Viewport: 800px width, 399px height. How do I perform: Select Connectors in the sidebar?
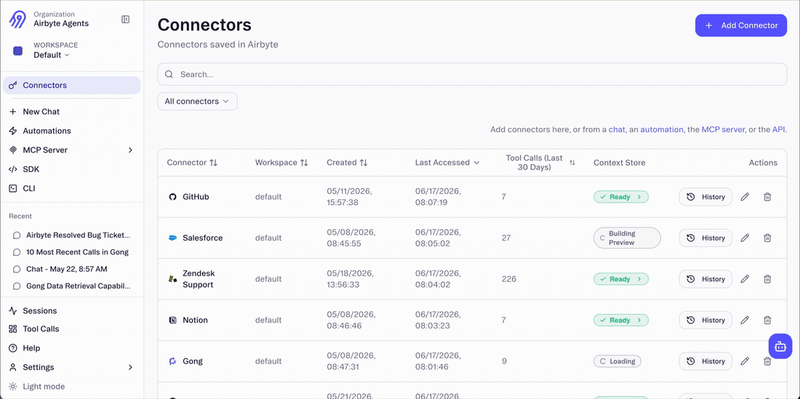coord(71,85)
